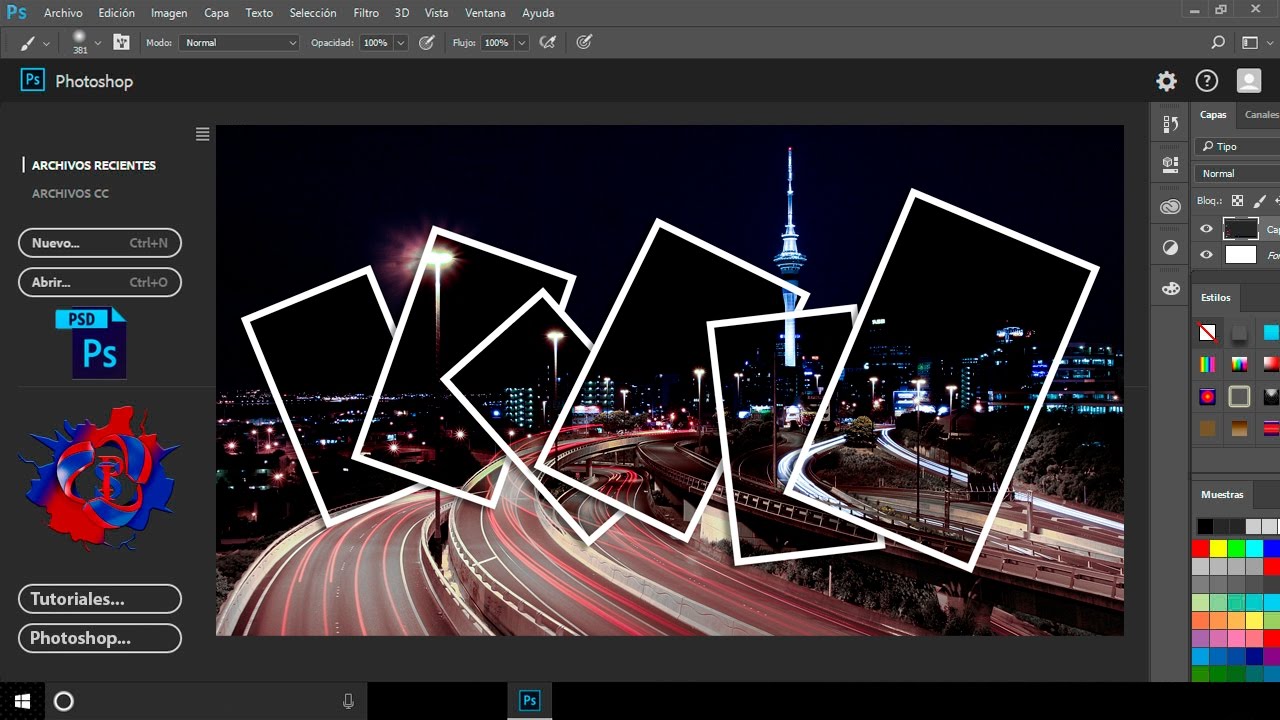Expand the Opacidad slider arrow
The height and width of the screenshot is (720, 1280).
pos(401,43)
